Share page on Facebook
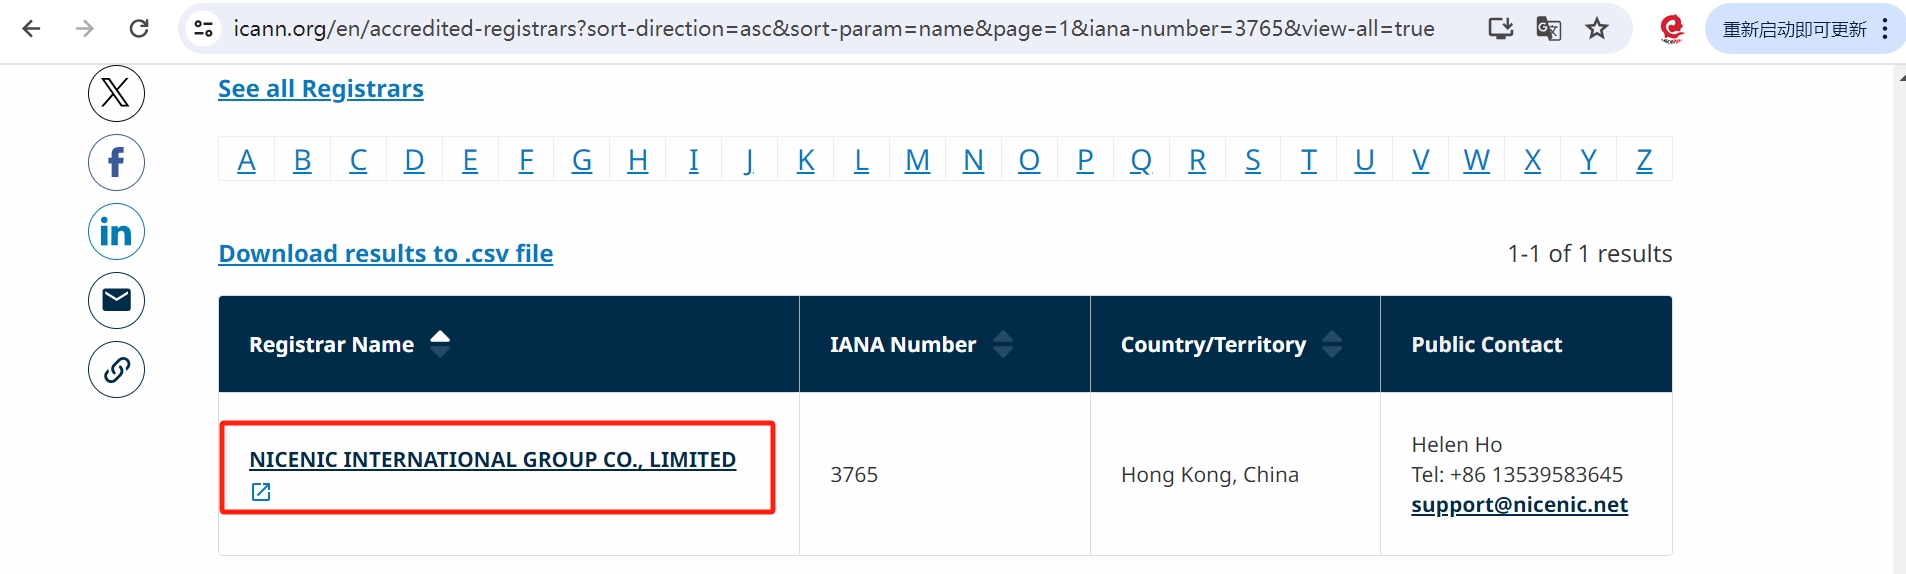The width and height of the screenshot is (1906, 574). [x=116, y=163]
